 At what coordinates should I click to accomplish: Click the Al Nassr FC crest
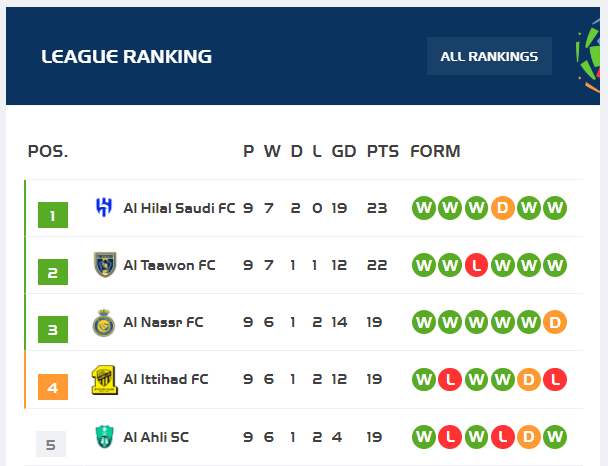click(104, 323)
